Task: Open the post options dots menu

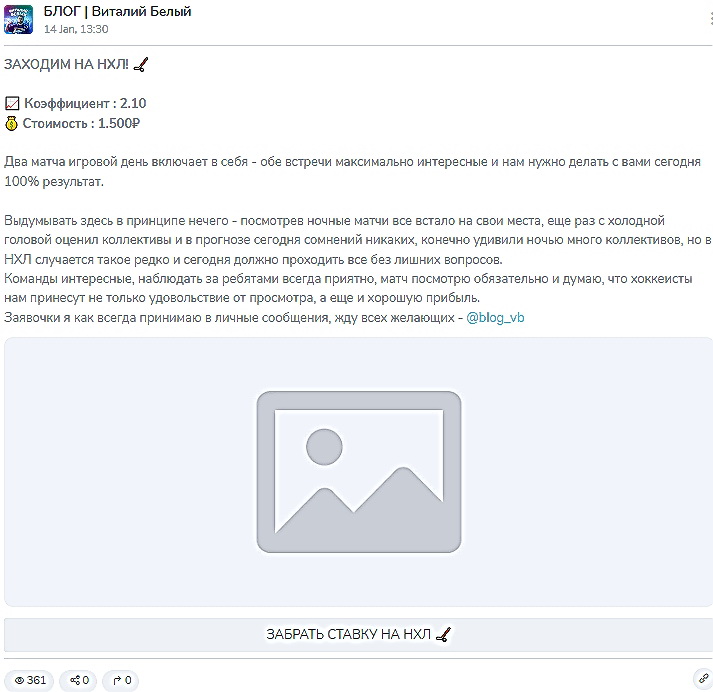Action: coord(710,18)
